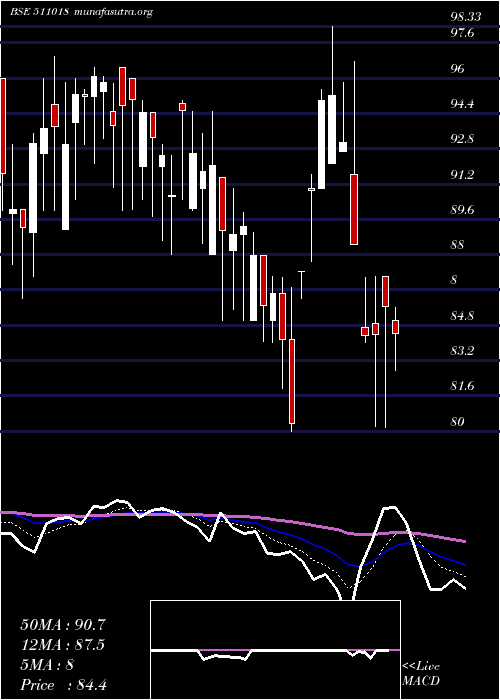Click the long red candle falling to 80

click(x=292, y=381)
